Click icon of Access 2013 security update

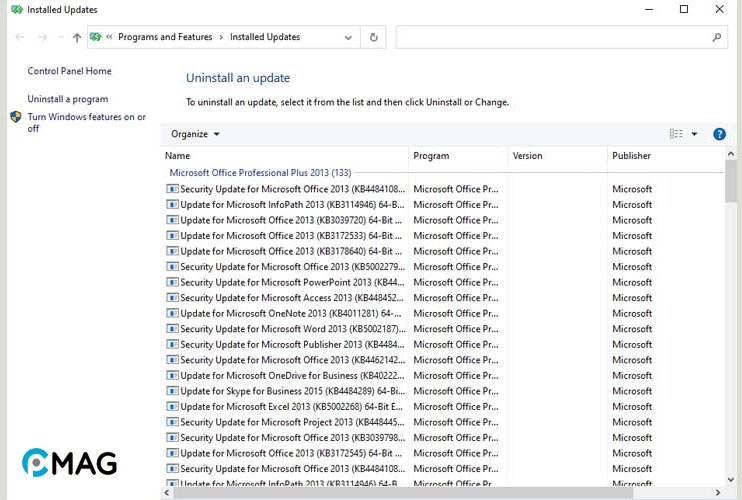point(172,298)
